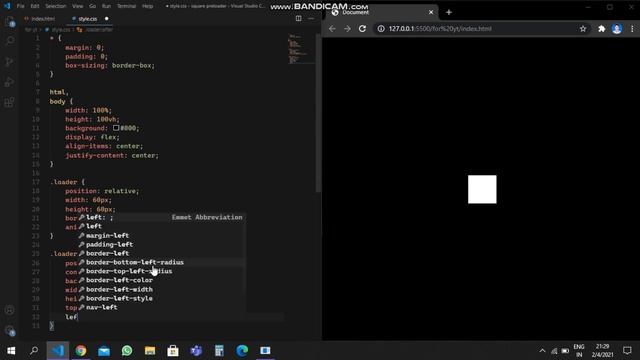Screen dimensions: 640x360
Task: Open File Explorer from the taskbar
Action: point(150,350)
